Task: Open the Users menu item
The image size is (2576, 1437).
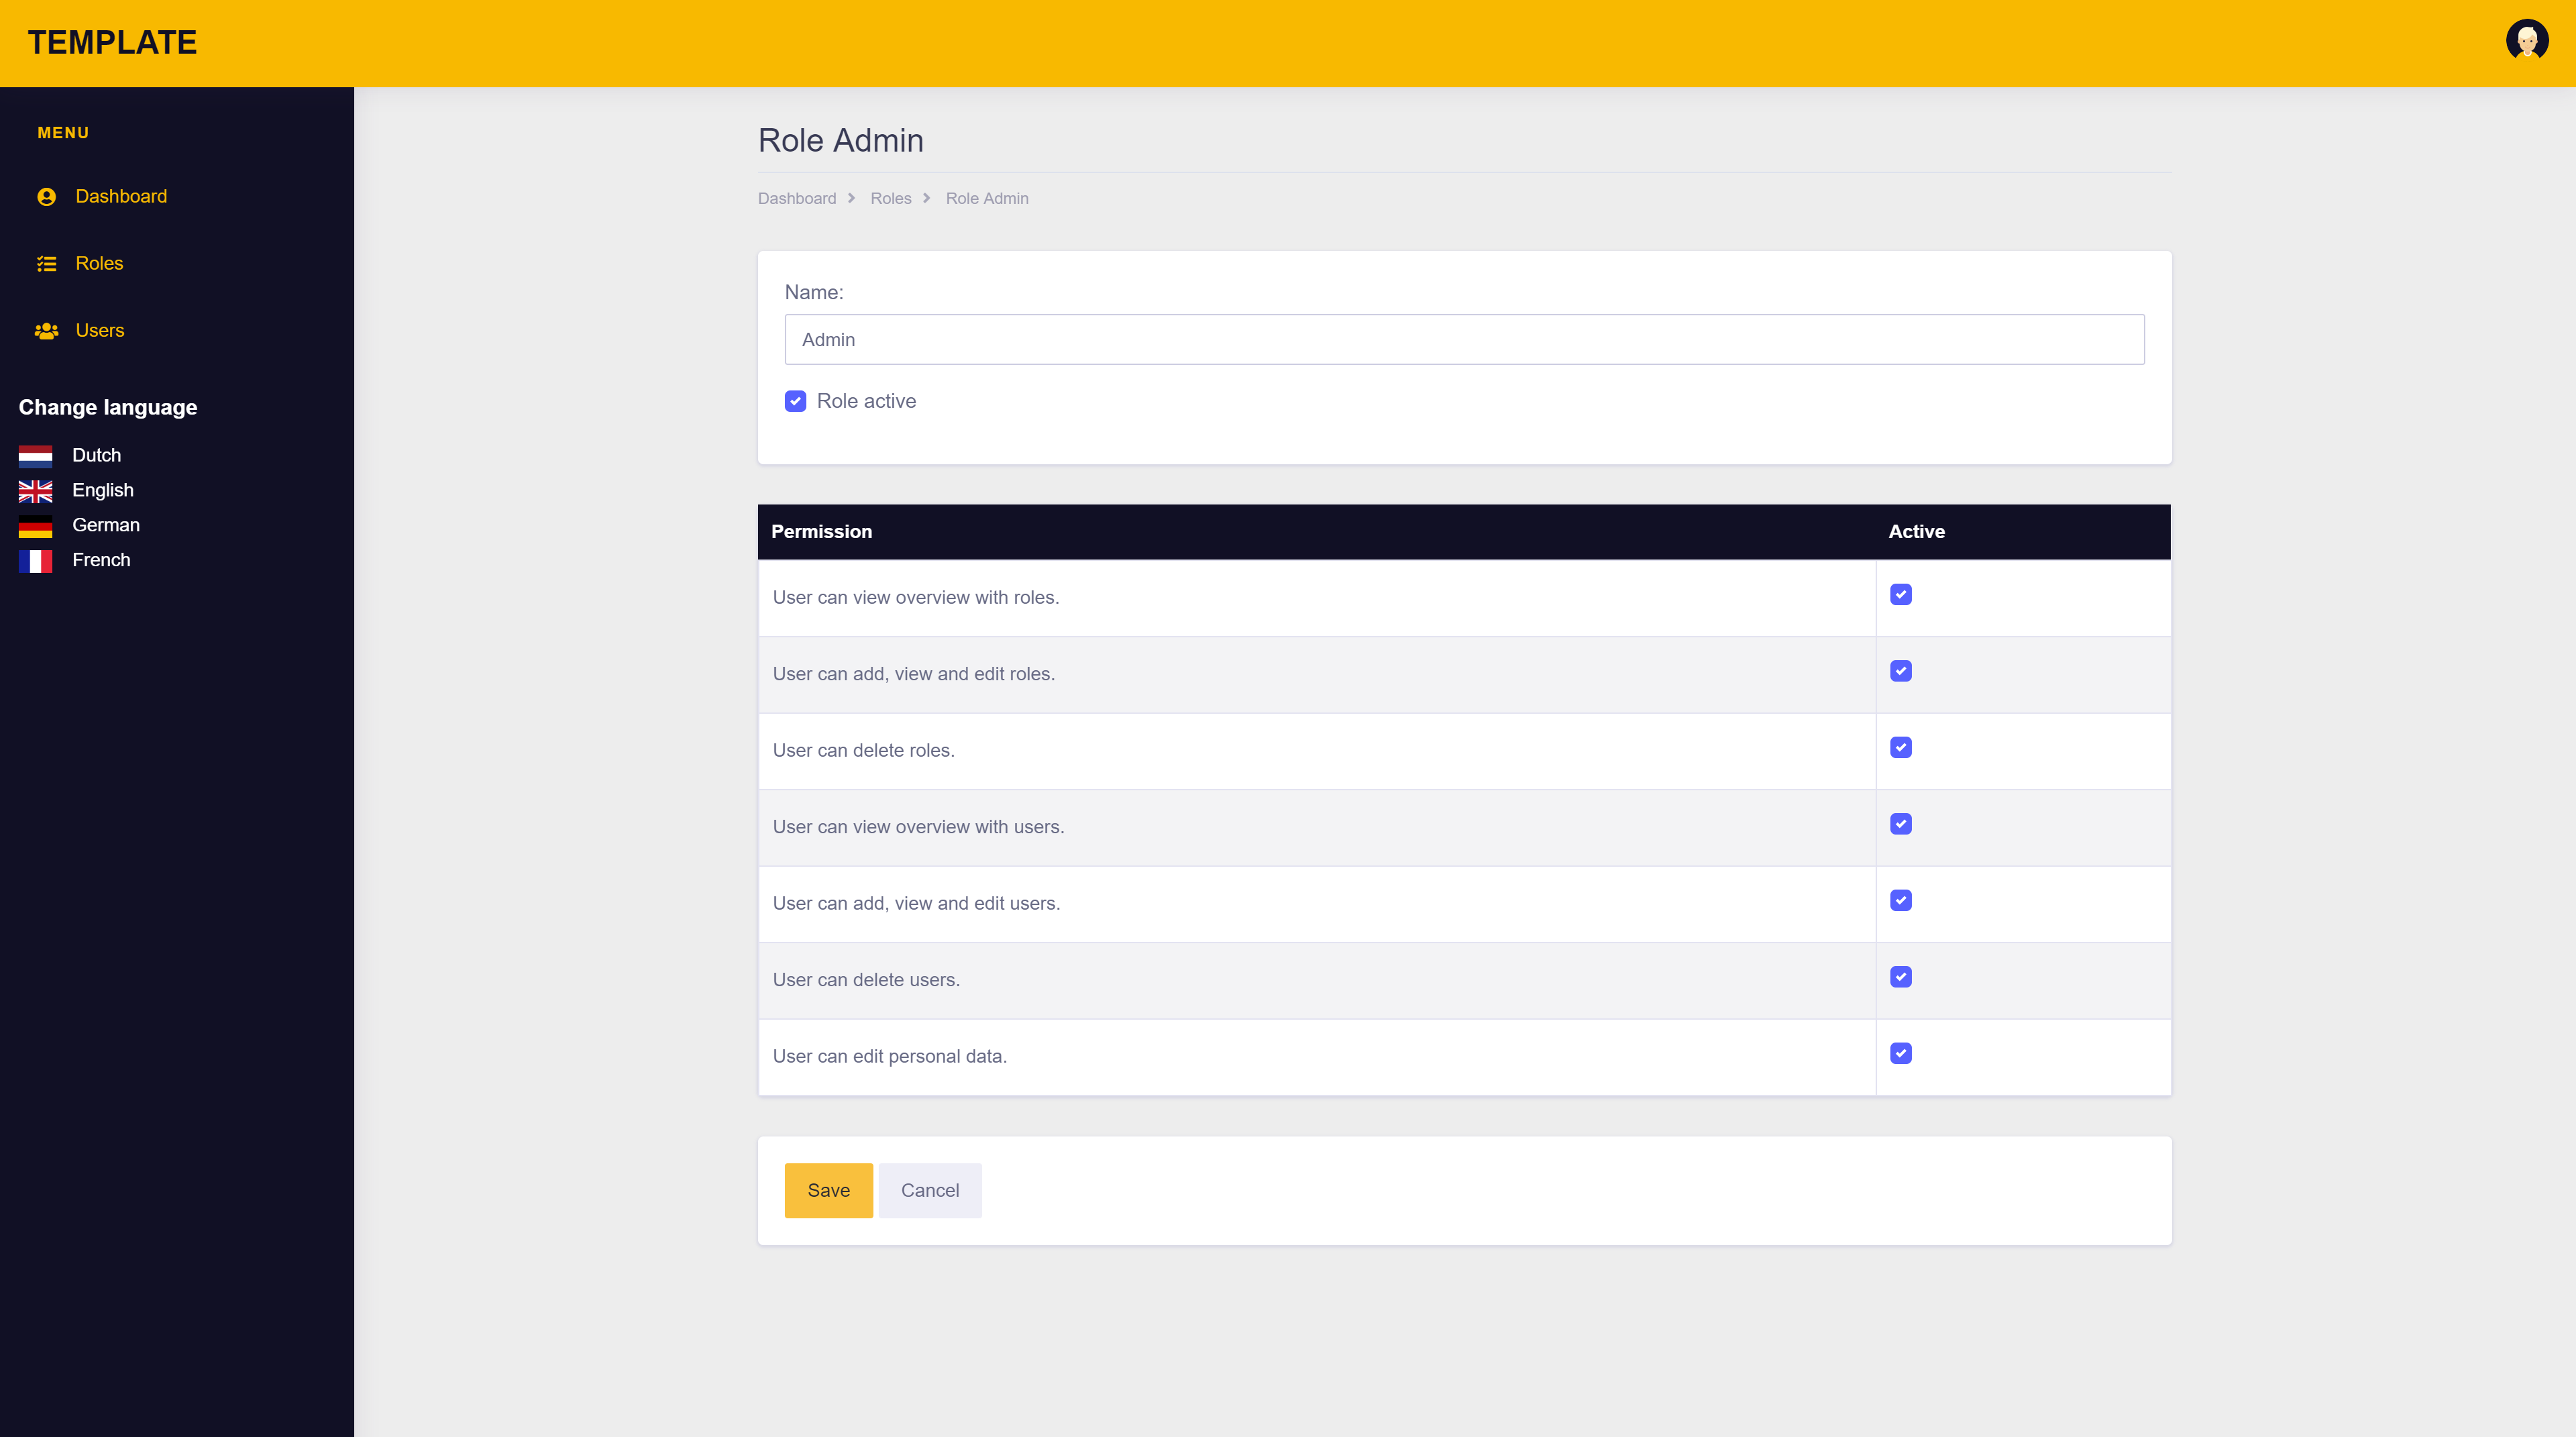Action: (x=99, y=331)
